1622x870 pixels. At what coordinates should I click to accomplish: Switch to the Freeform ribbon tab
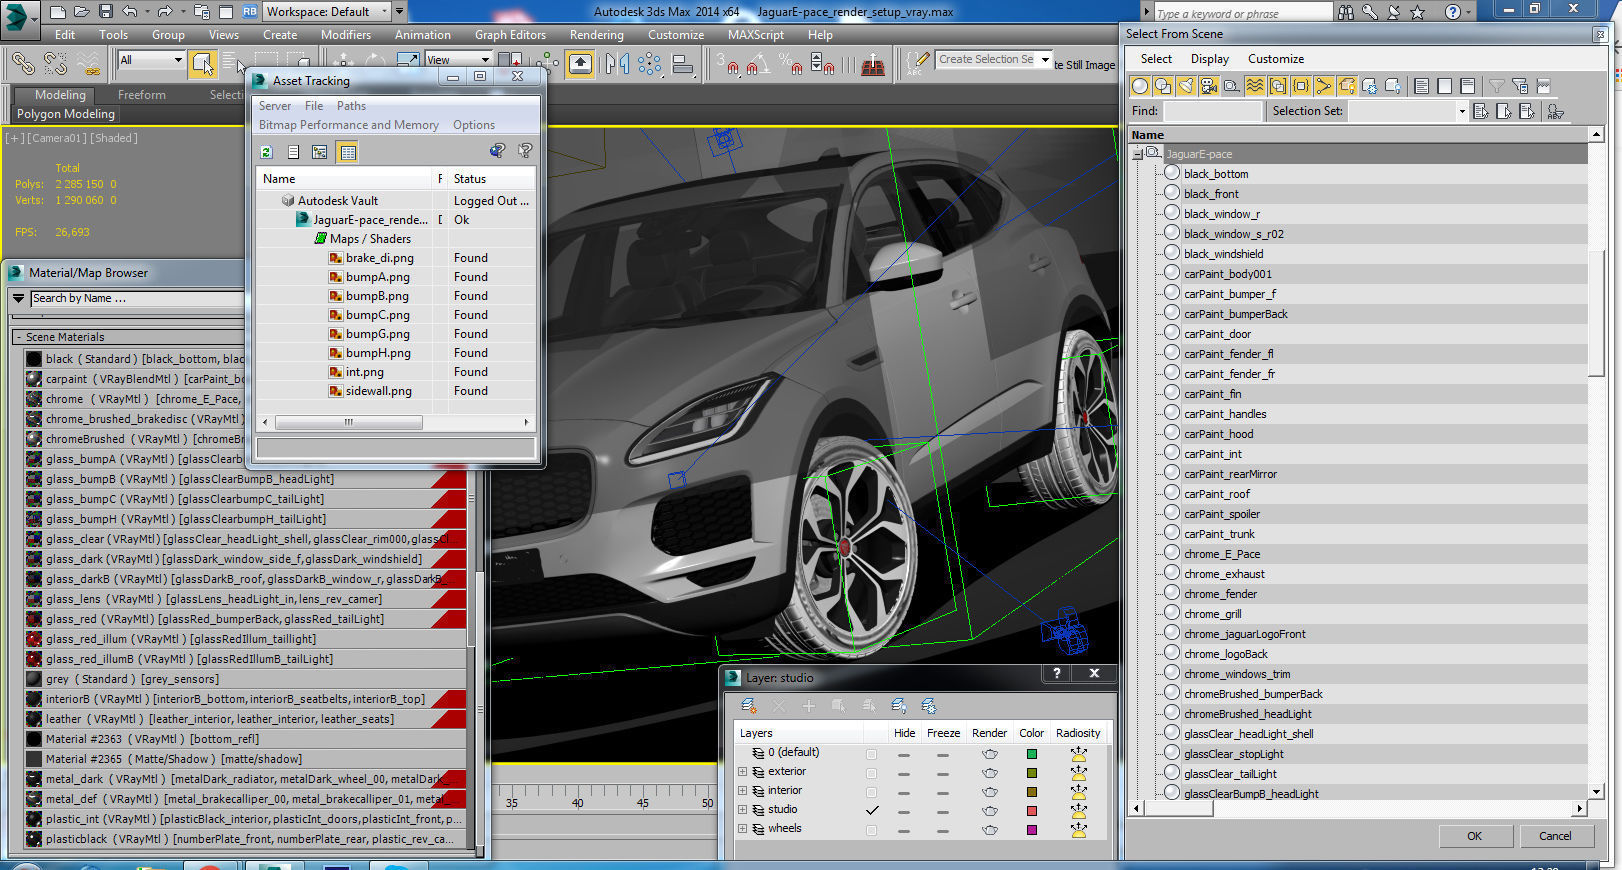[x=141, y=95]
